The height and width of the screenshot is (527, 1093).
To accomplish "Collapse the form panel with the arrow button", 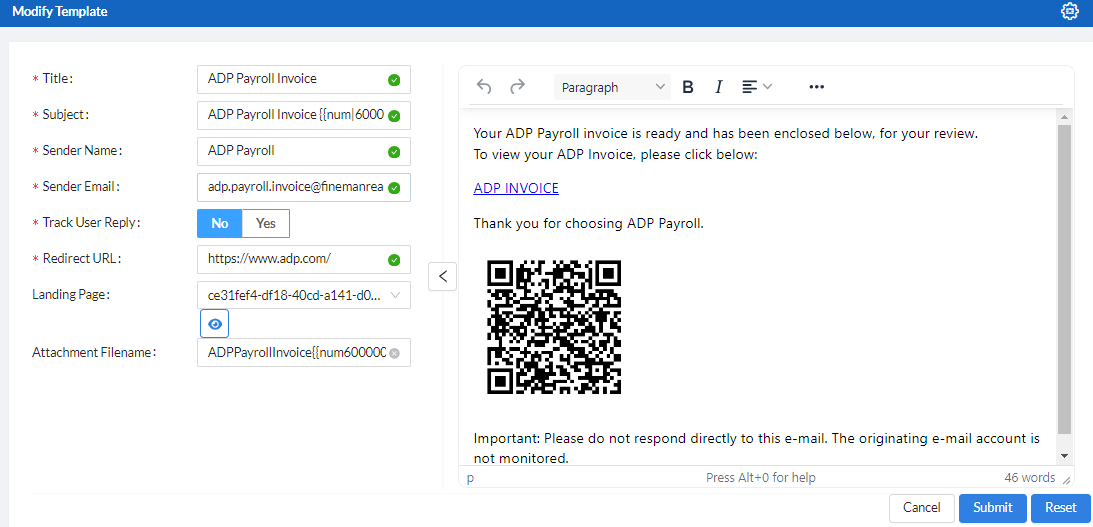I will point(443,276).
